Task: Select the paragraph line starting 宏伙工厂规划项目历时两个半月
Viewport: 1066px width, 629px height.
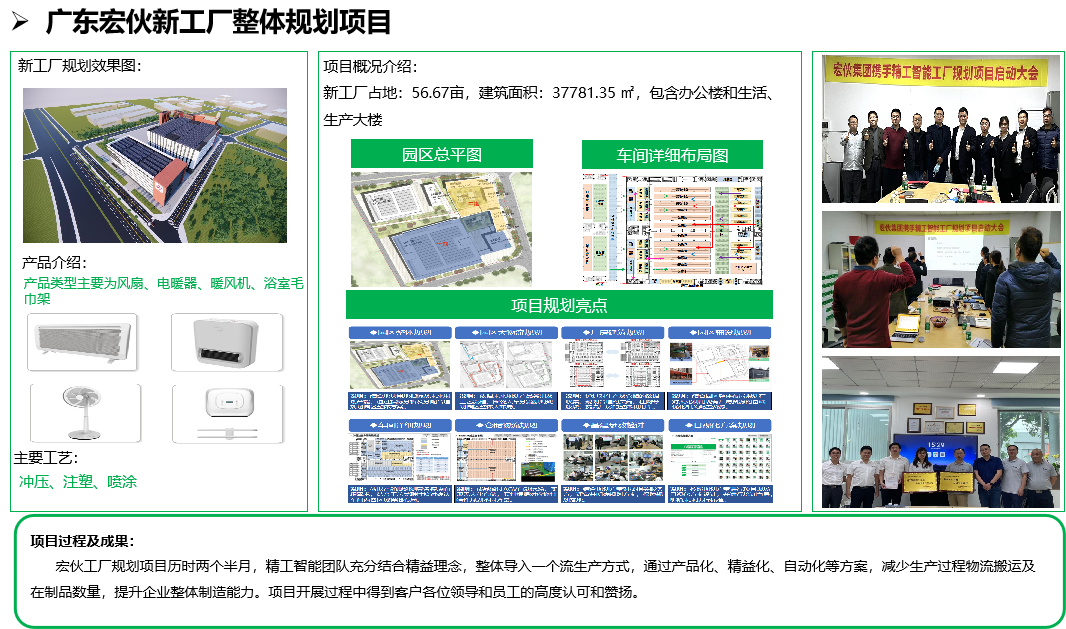Action: click(545, 566)
